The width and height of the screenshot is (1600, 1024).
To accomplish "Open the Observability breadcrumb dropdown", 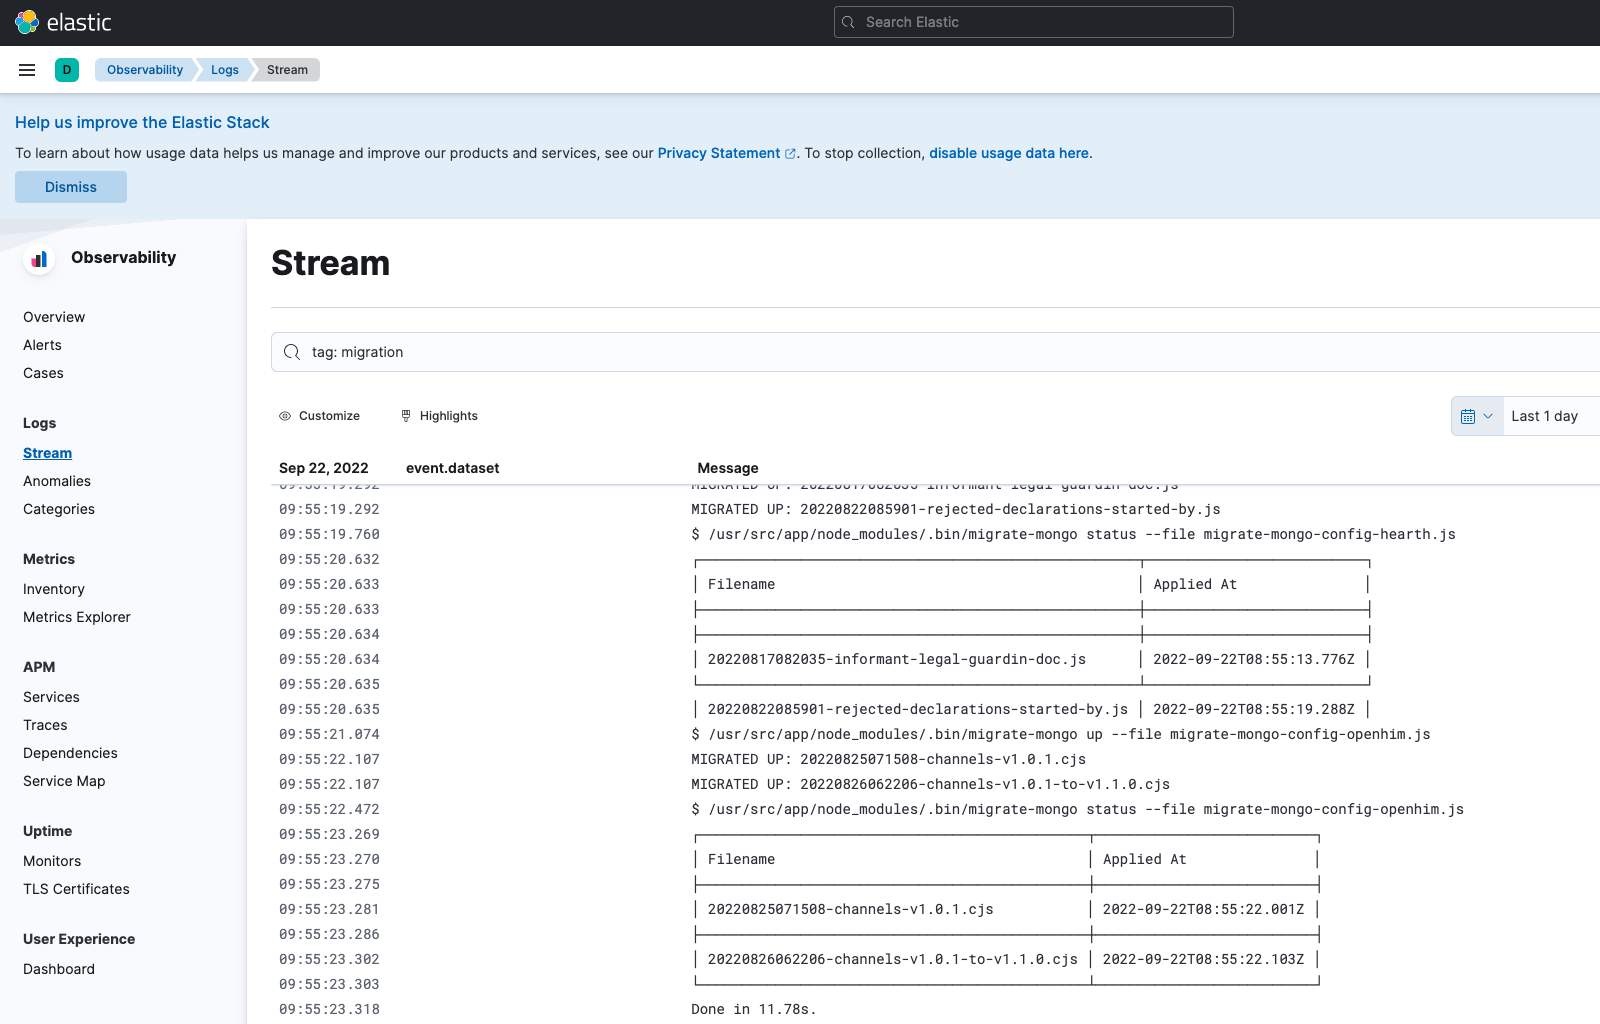I will tap(144, 69).
